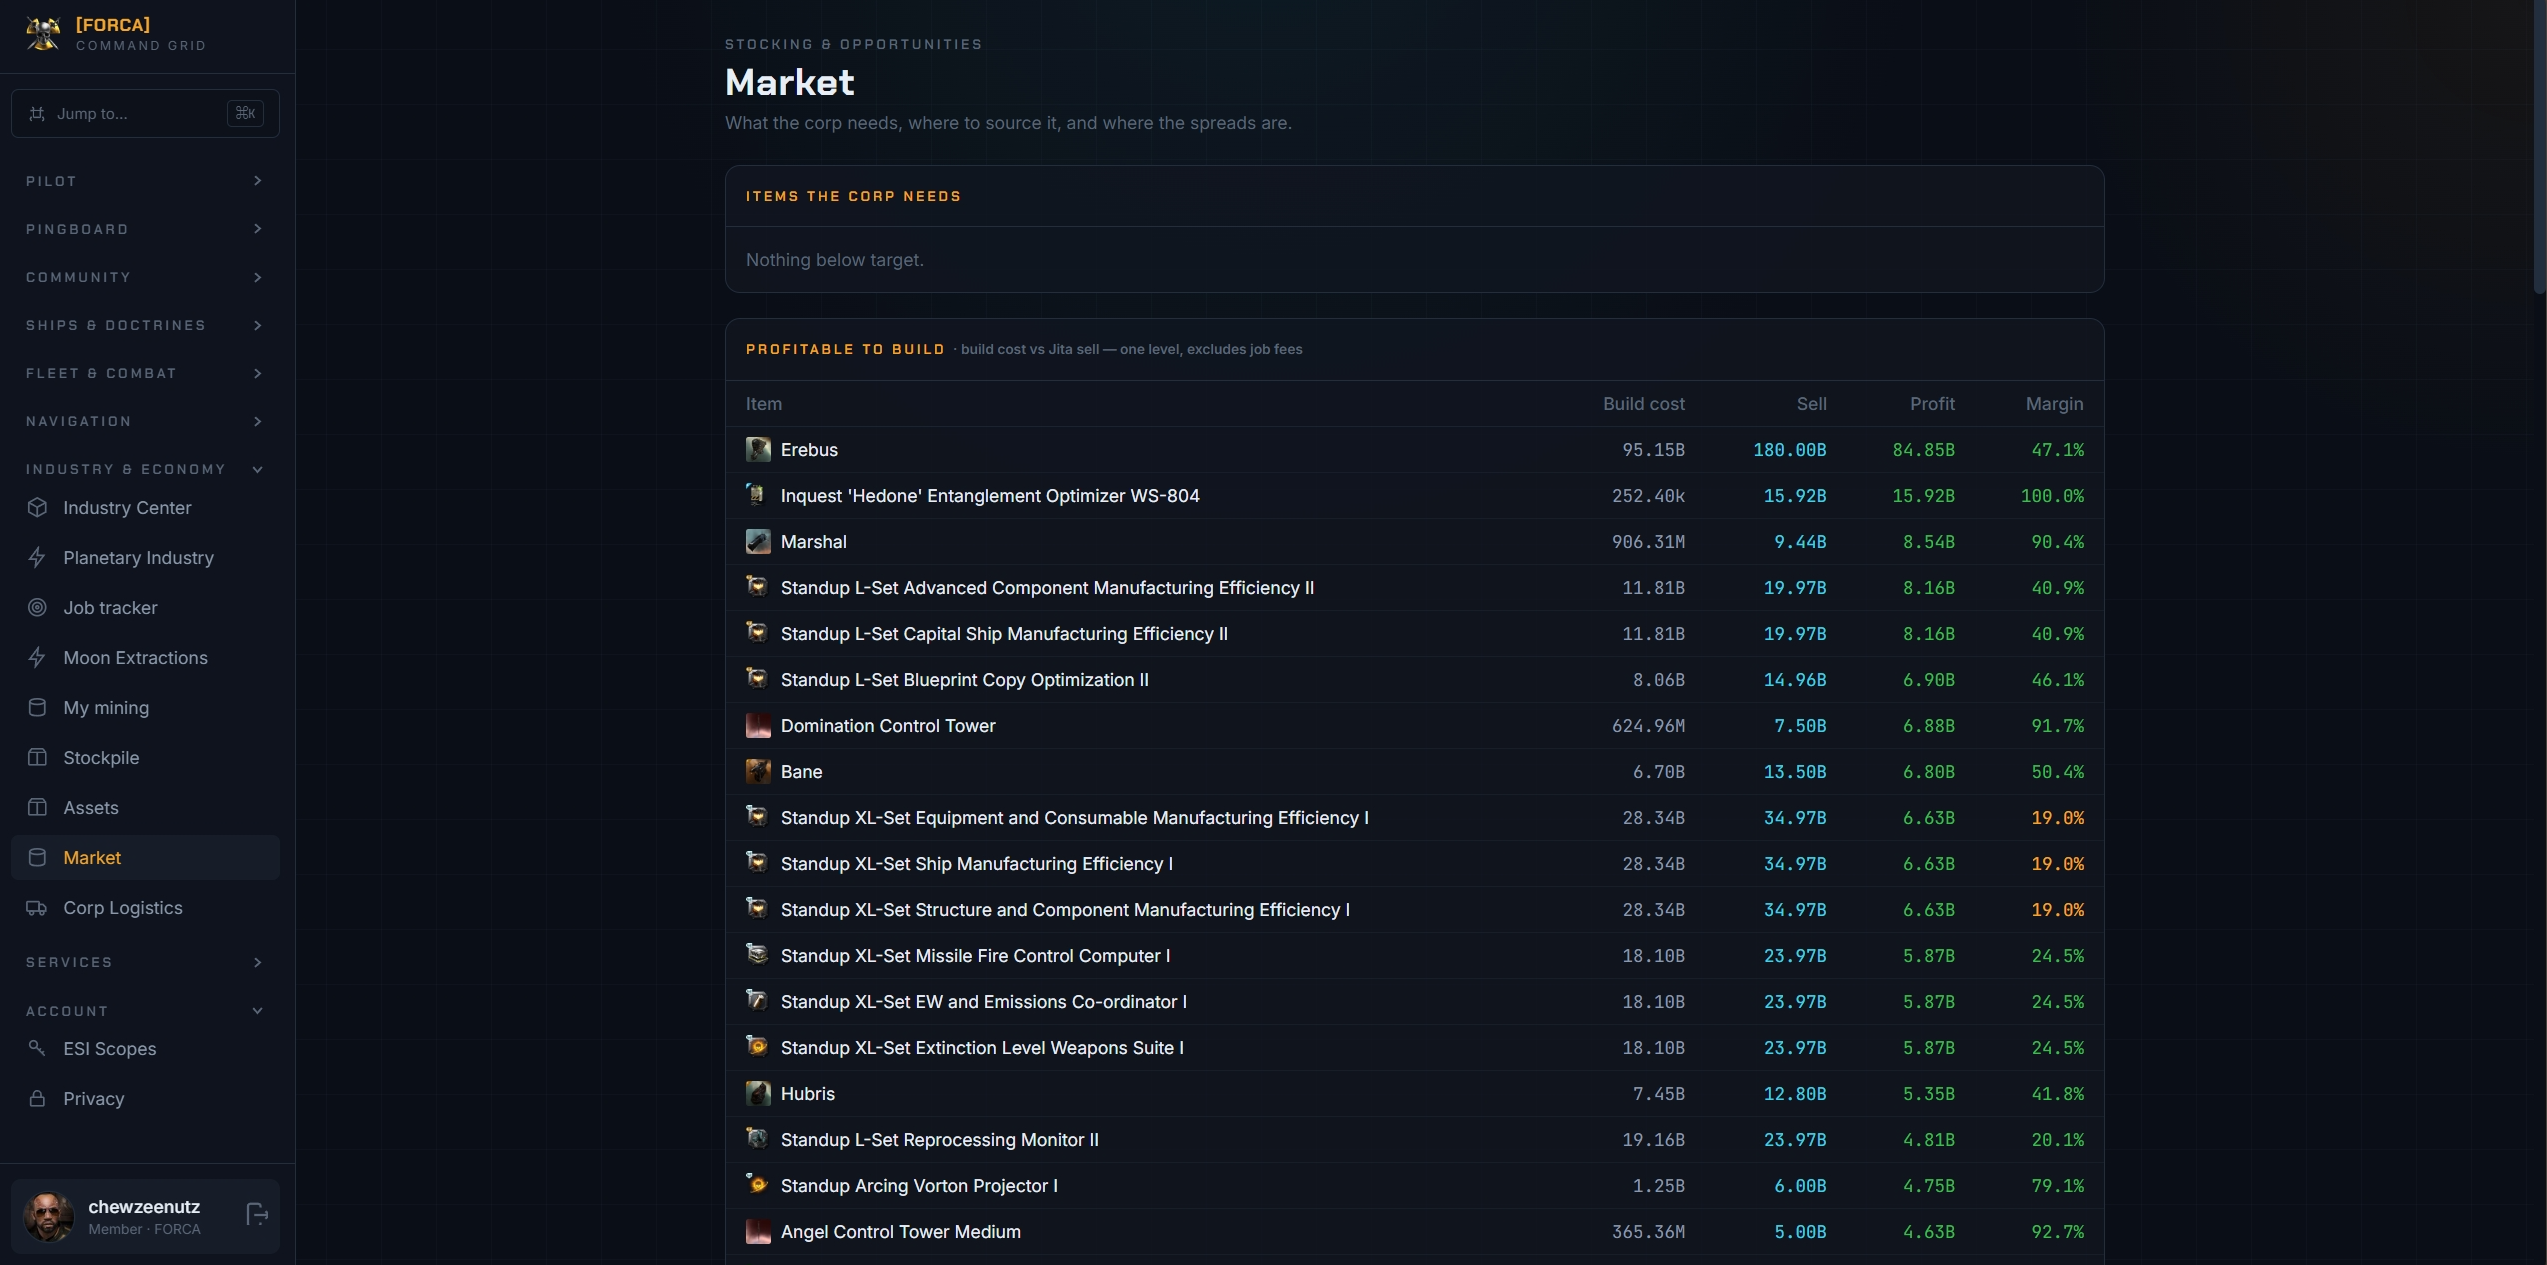Click the Inquest 'Hedone' implant icon
The image size is (2547, 1265).
click(757, 494)
